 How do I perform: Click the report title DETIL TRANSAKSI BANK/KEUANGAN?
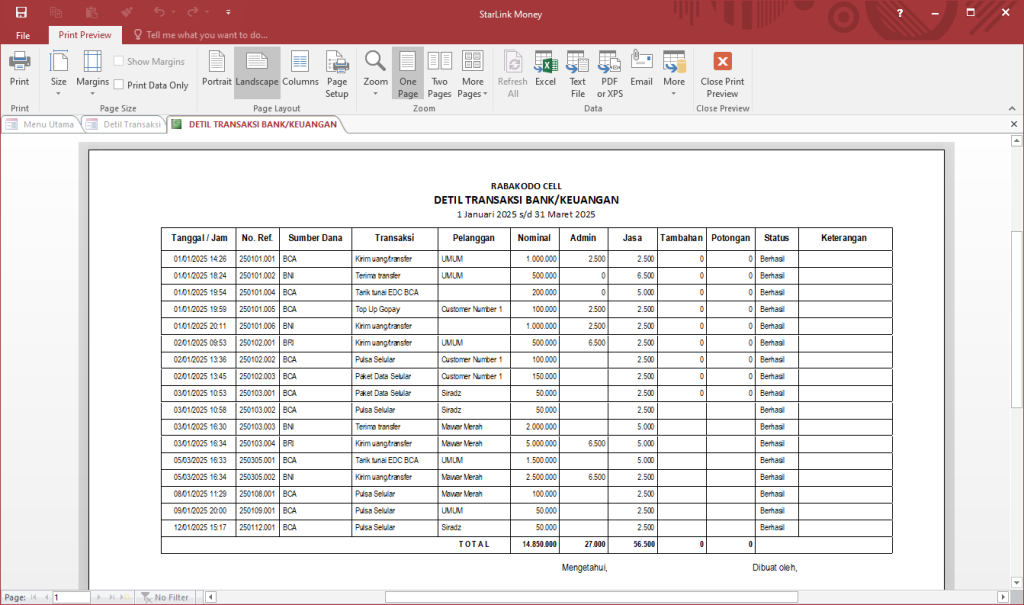coord(526,200)
